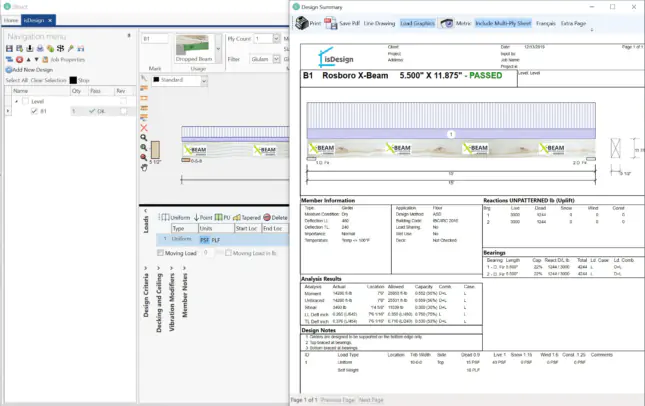
Task: Close the isDesign tab
Action: (50, 20)
